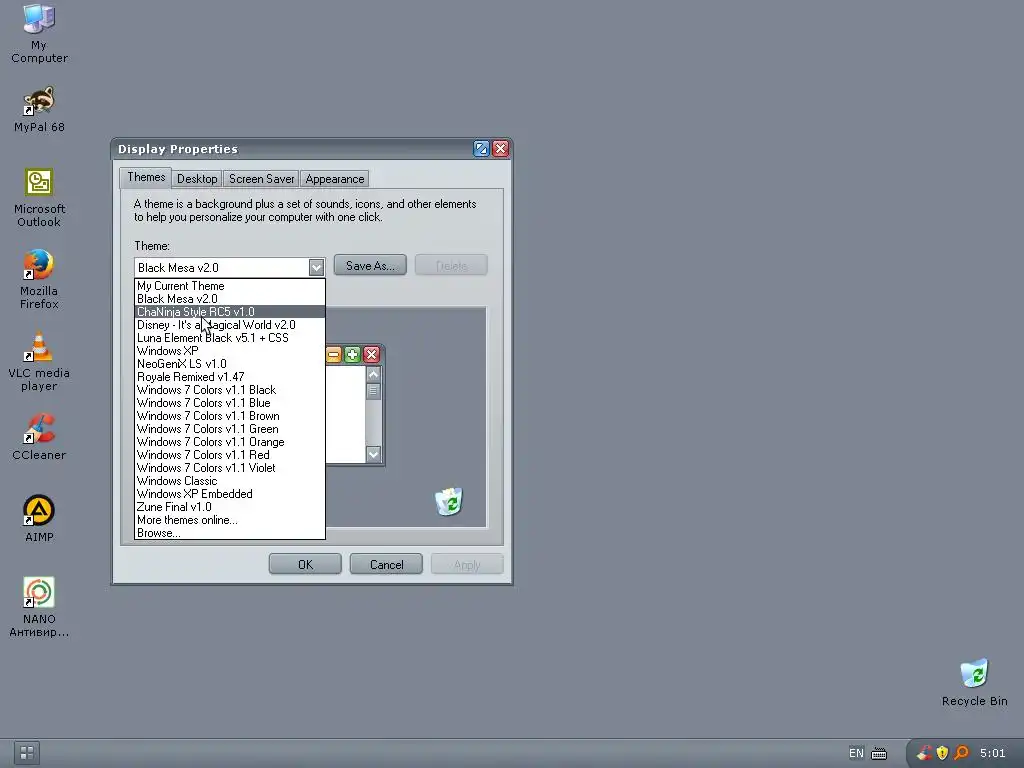This screenshot has height=768, width=1024.
Task: Click the 5:01 taskbar clock
Action: point(993,753)
